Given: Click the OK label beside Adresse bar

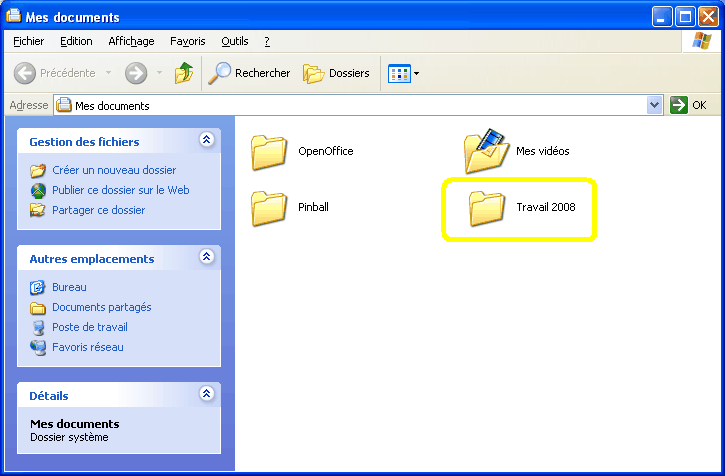Looking at the screenshot, I should coord(699,105).
